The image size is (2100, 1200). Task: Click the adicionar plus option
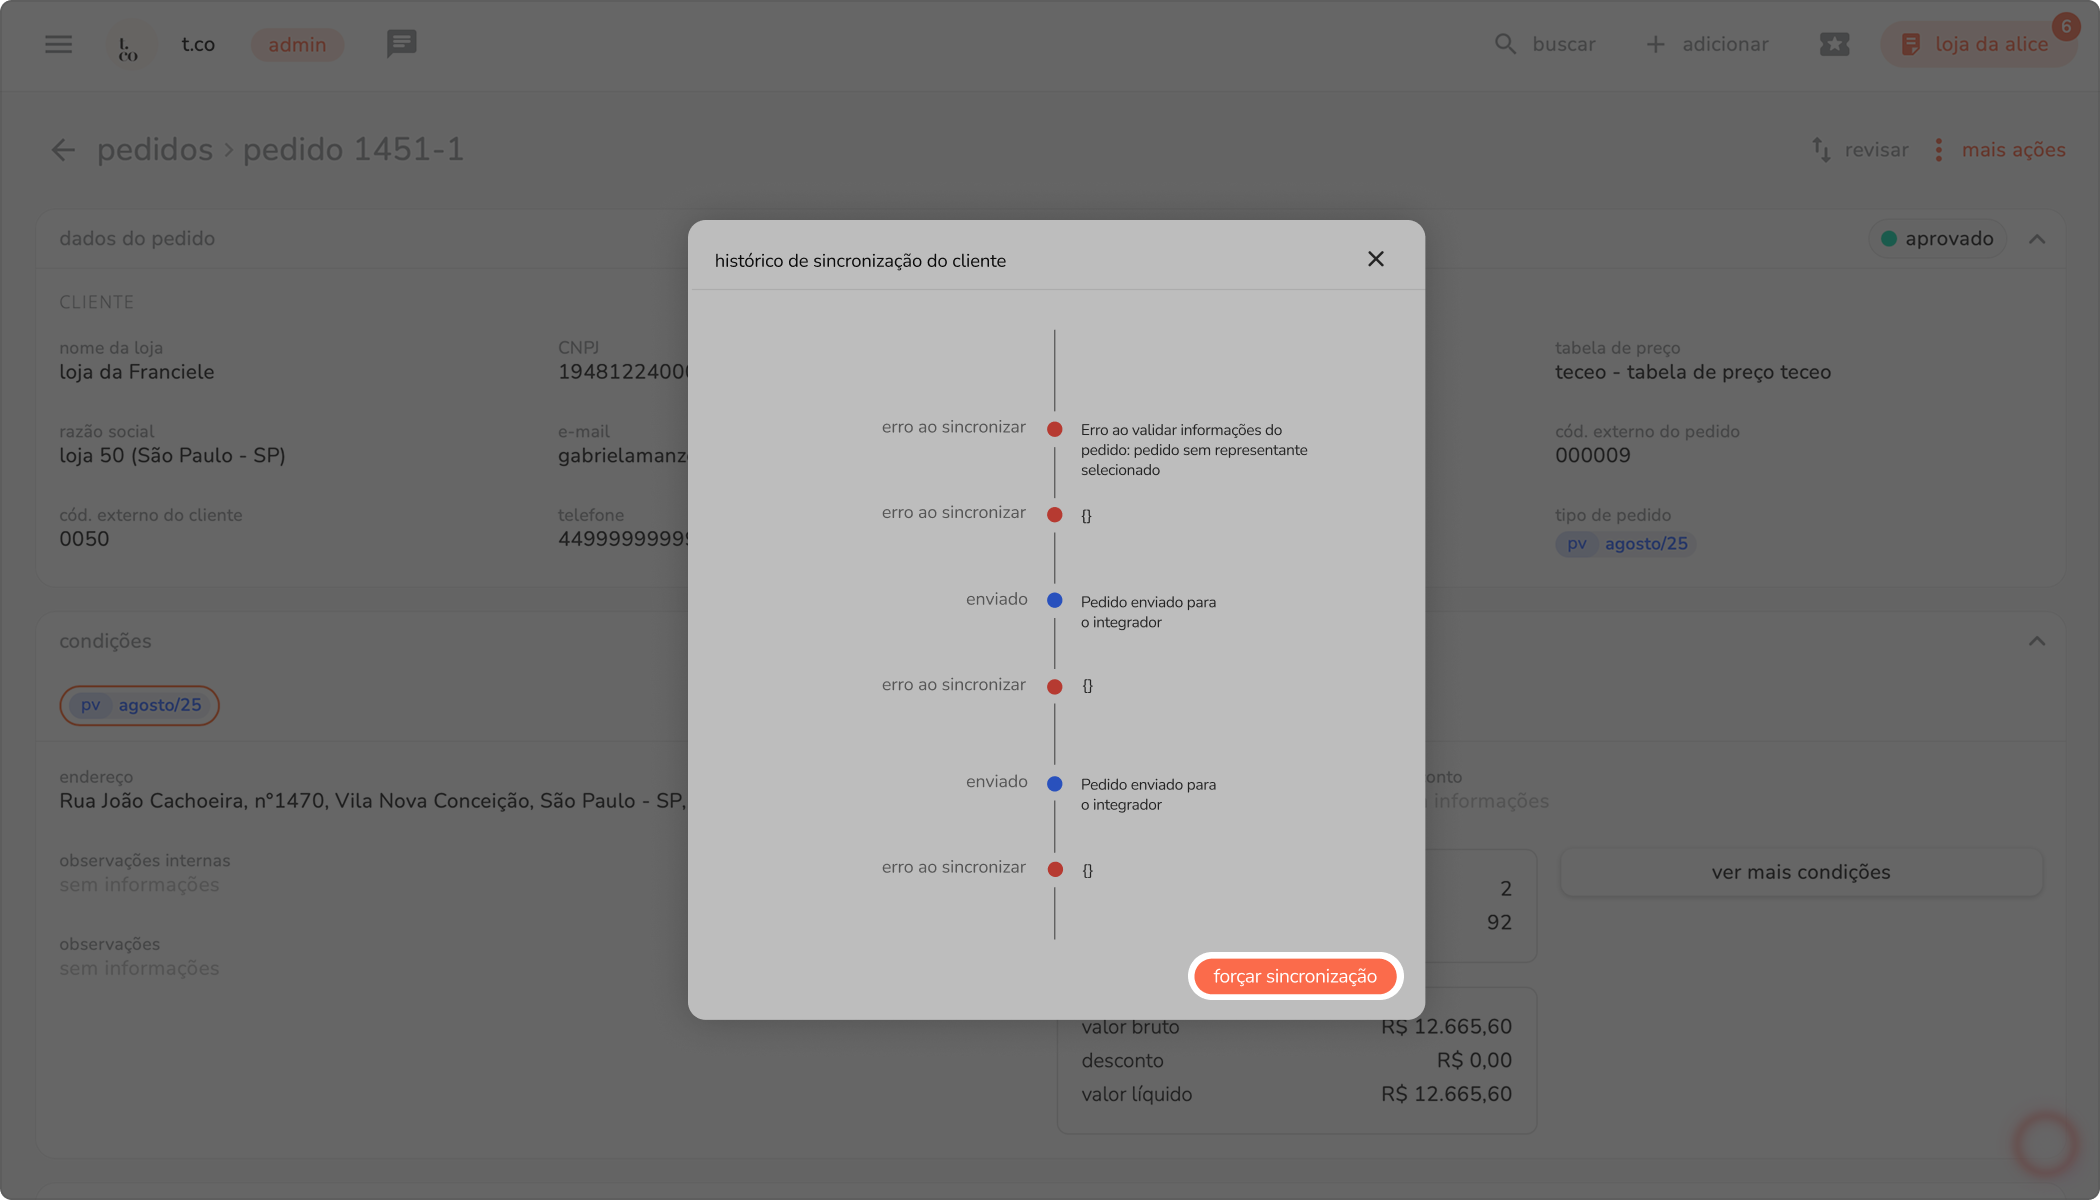[1708, 44]
